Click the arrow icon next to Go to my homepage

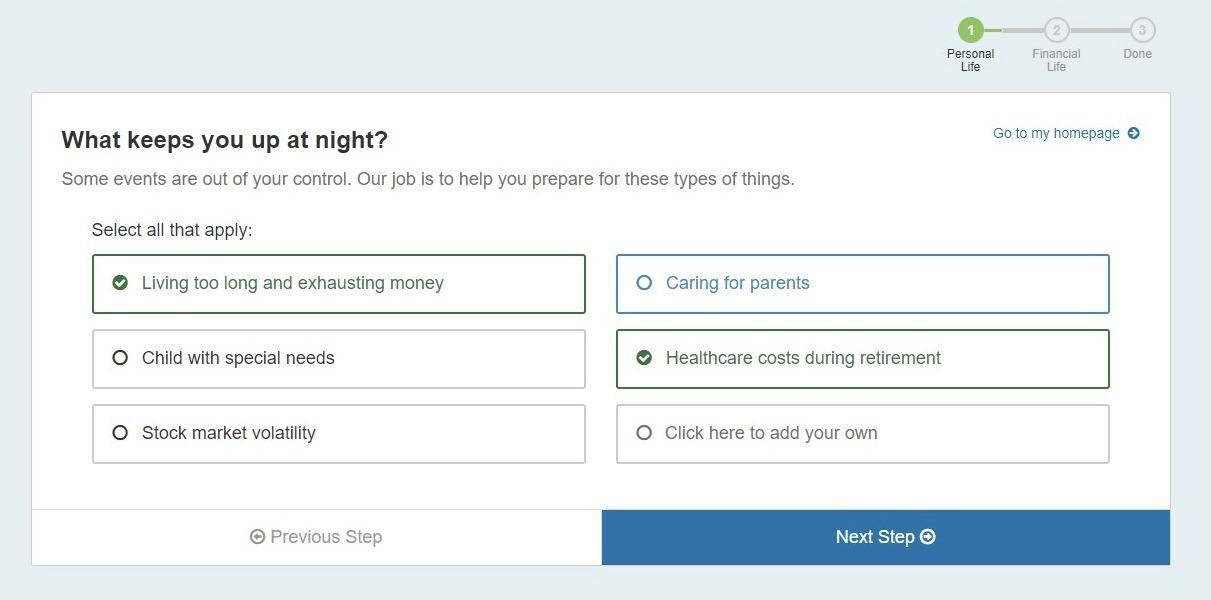tap(1133, 133)
